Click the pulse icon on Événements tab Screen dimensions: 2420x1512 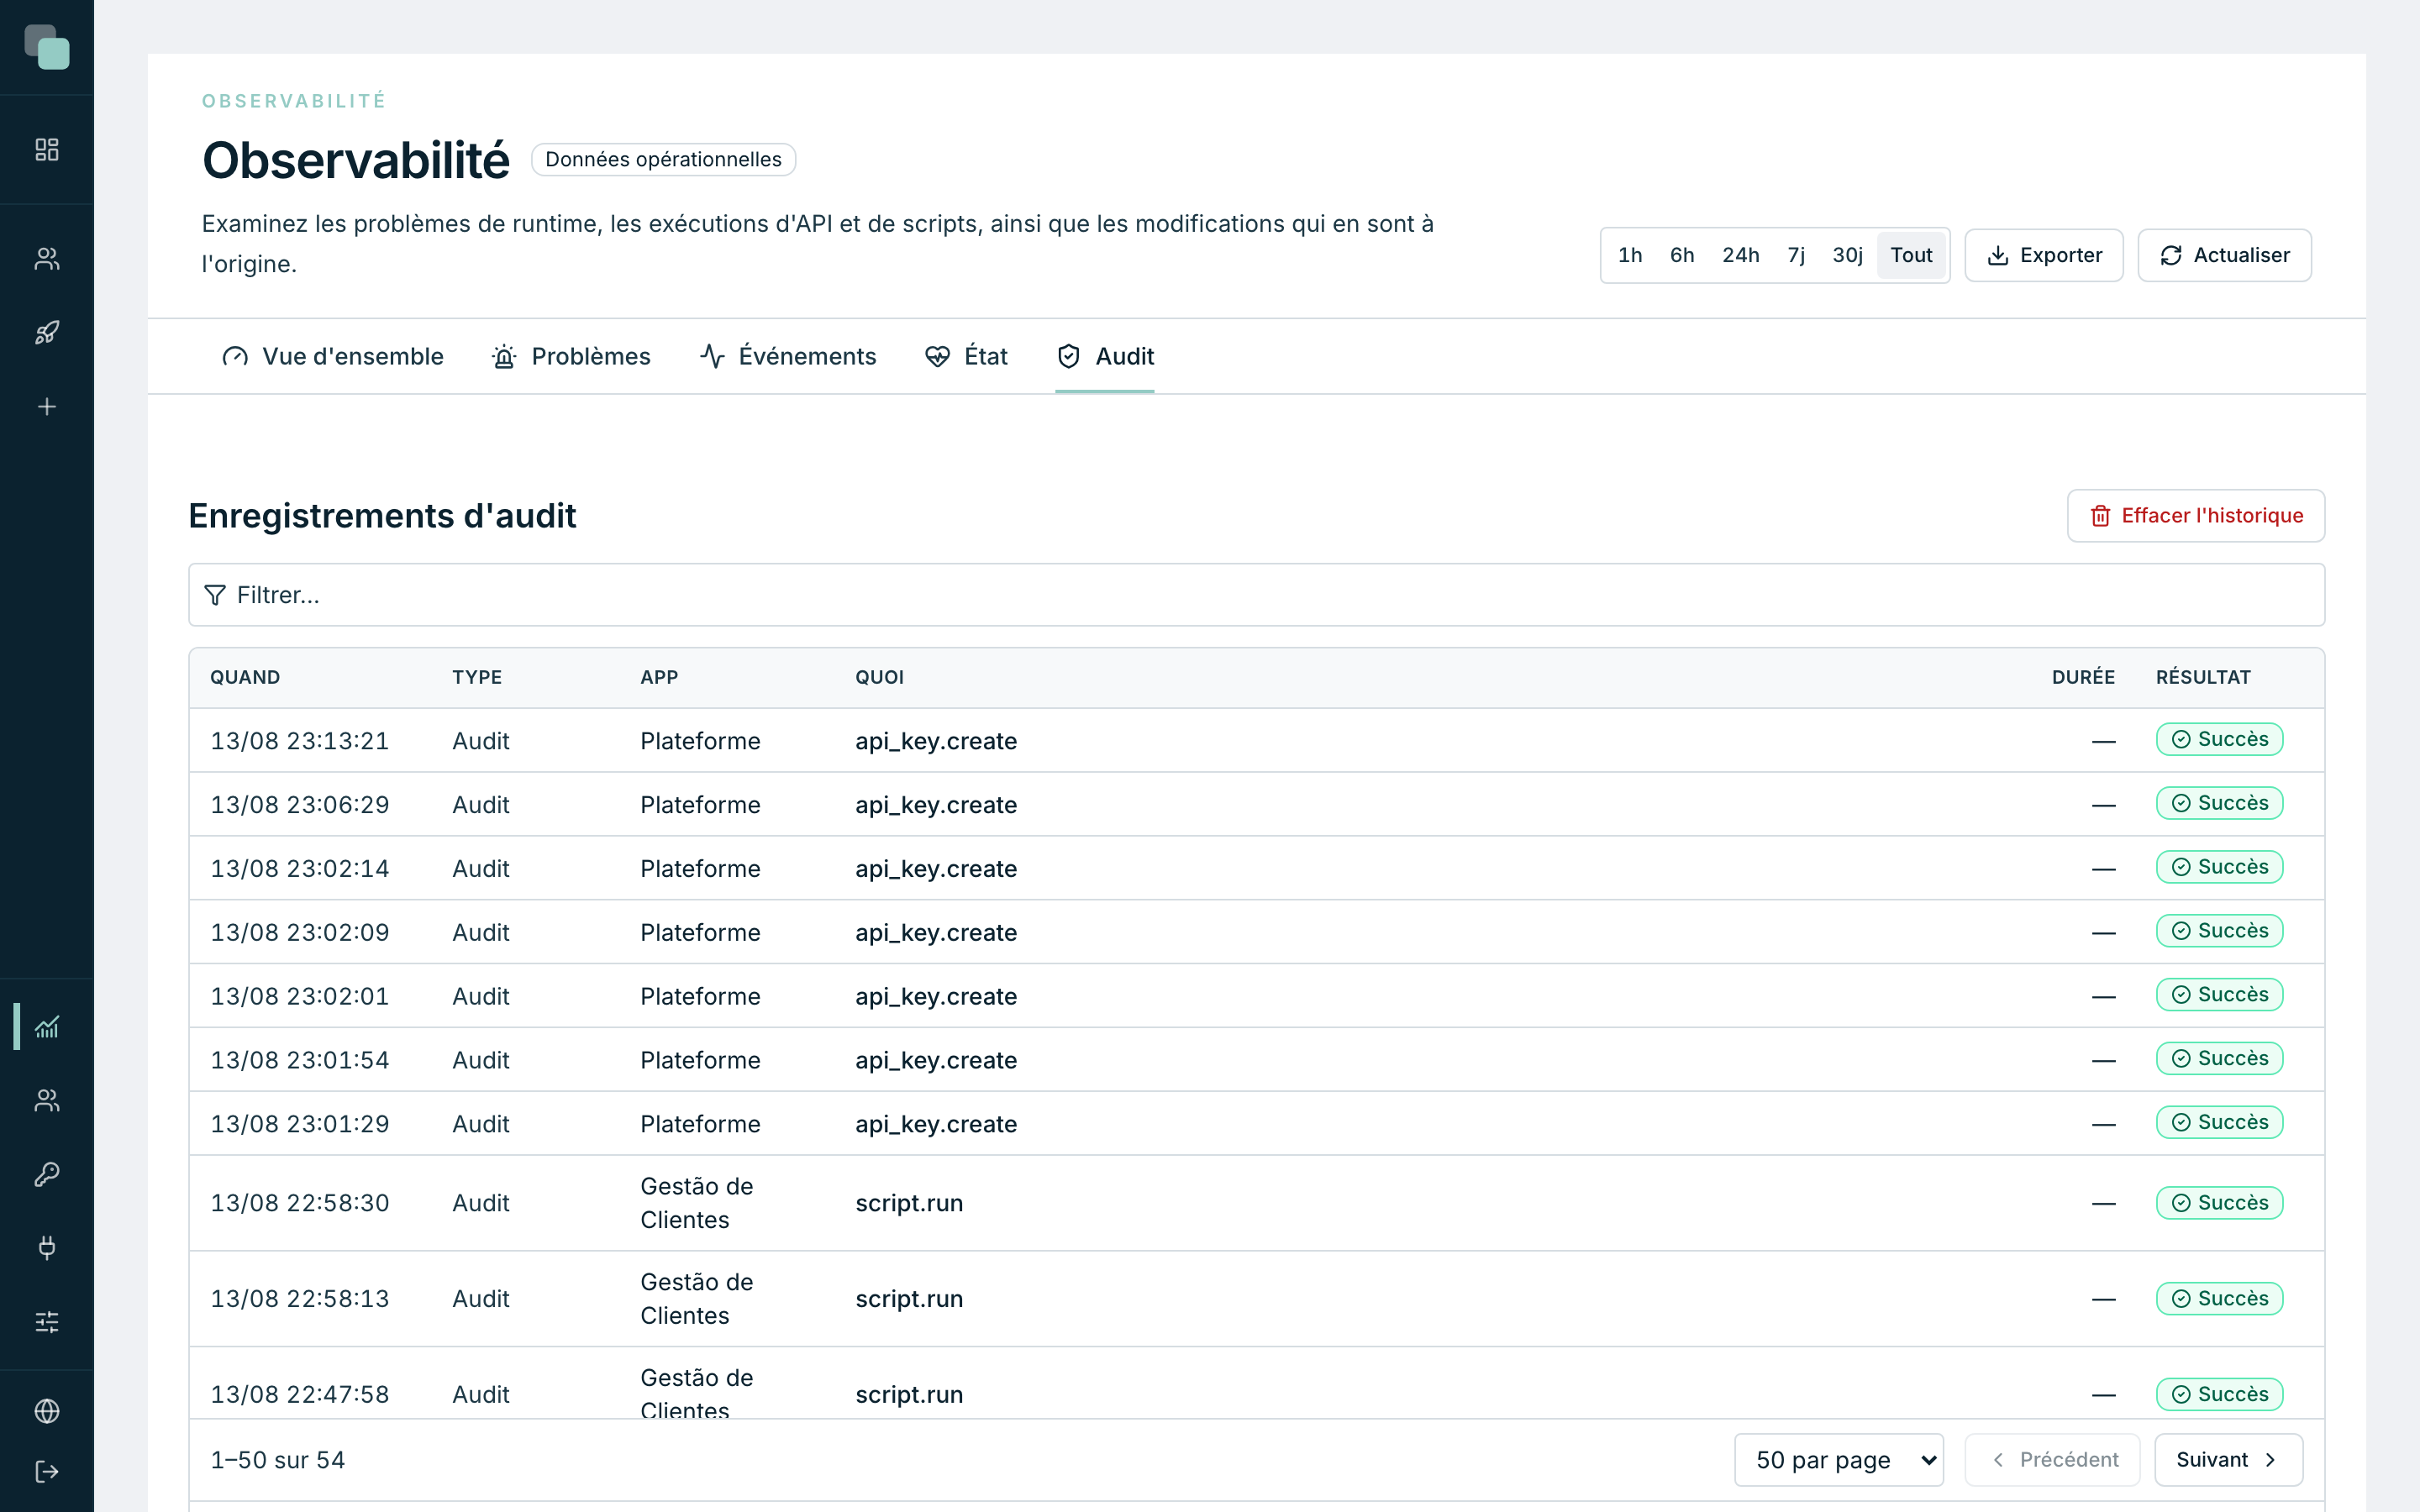(x=712, y=357)
